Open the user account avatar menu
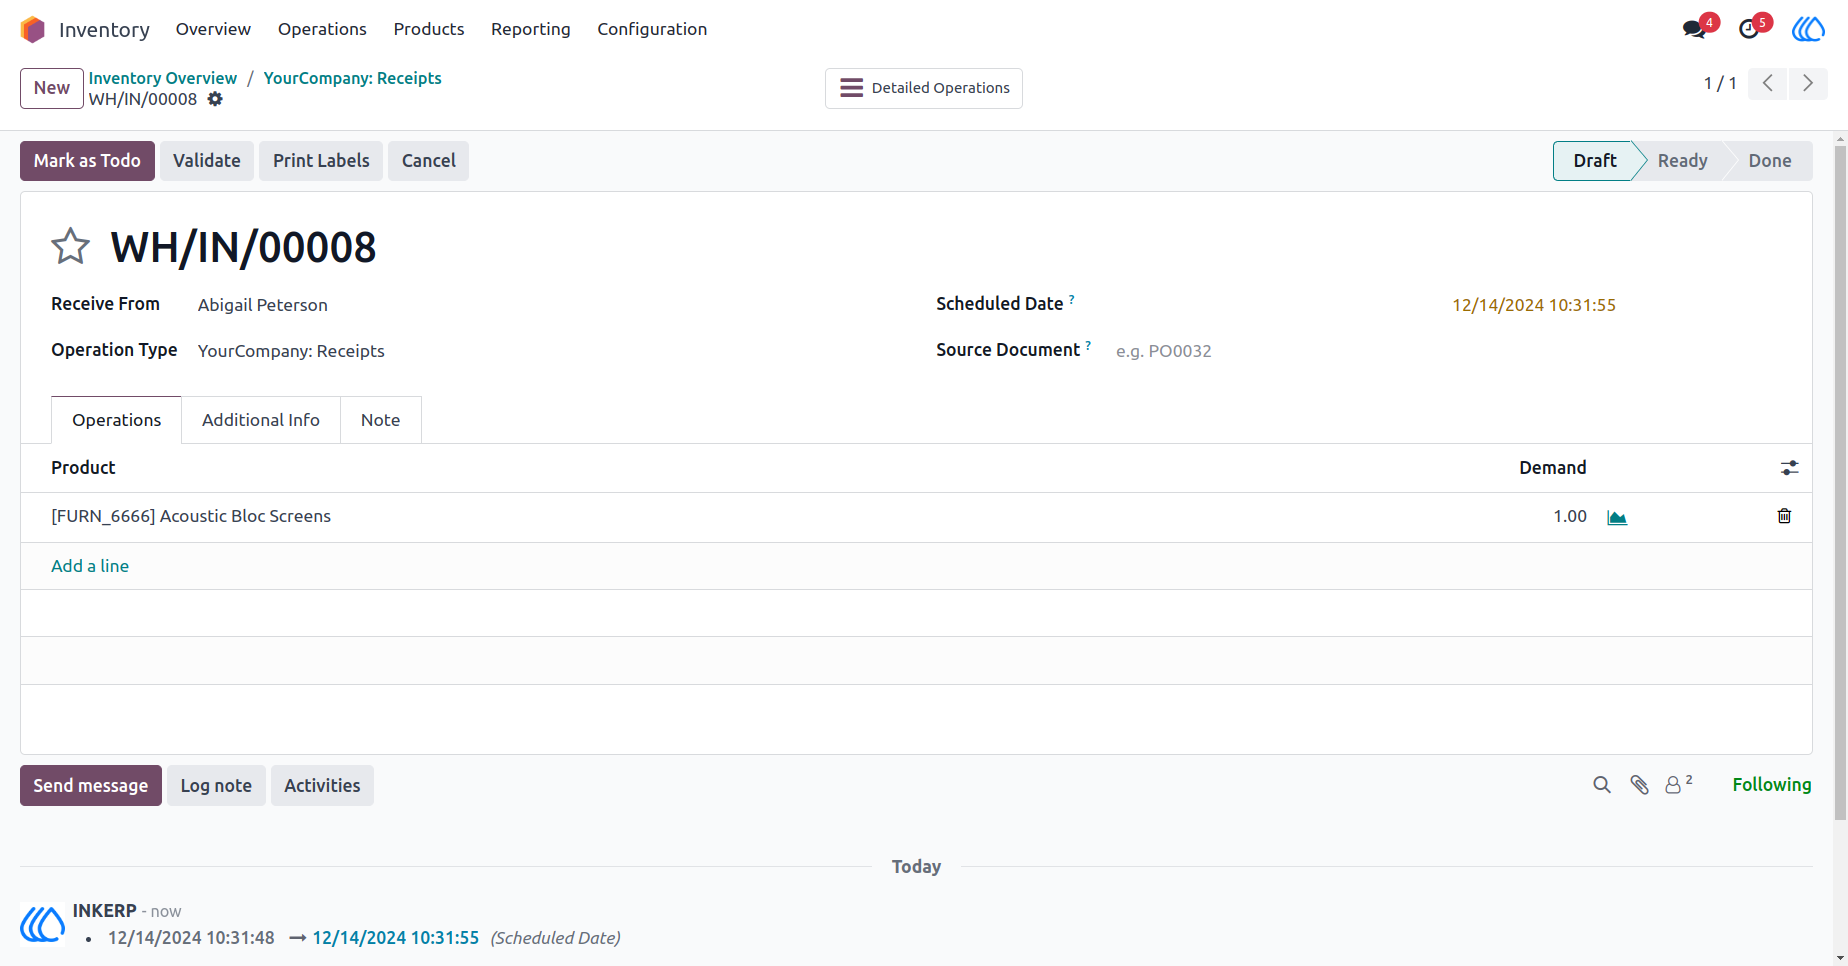This screenshot has height=966, width=1848. [x=1808, y=29]
